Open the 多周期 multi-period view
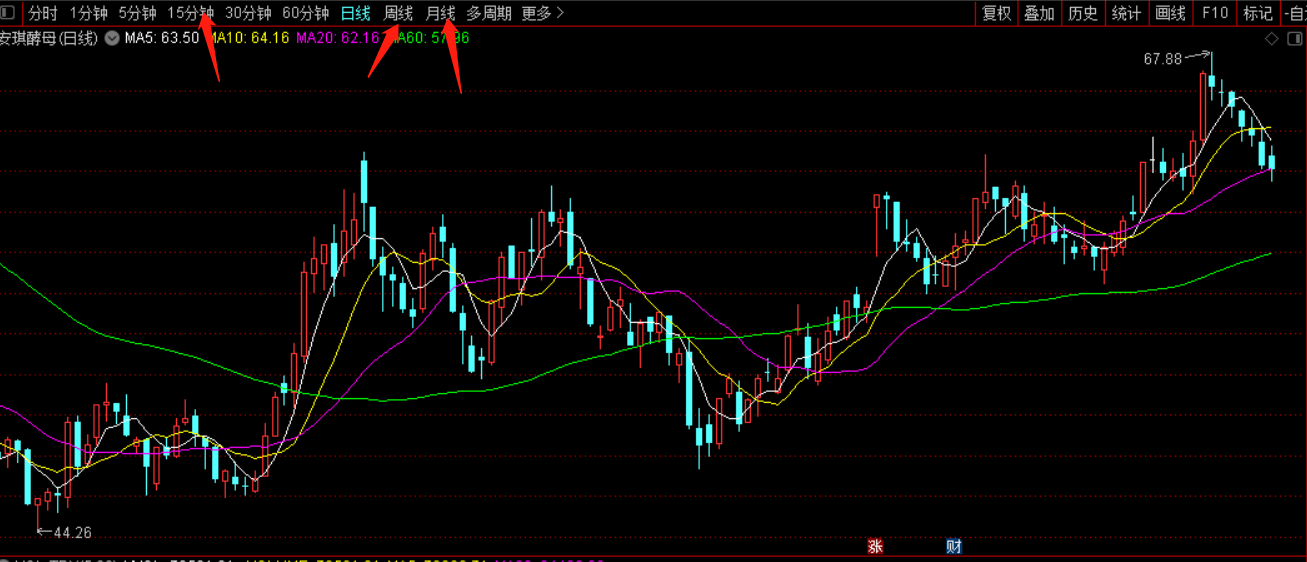Viewport: 1307px width, 562px height. point(489,13)
